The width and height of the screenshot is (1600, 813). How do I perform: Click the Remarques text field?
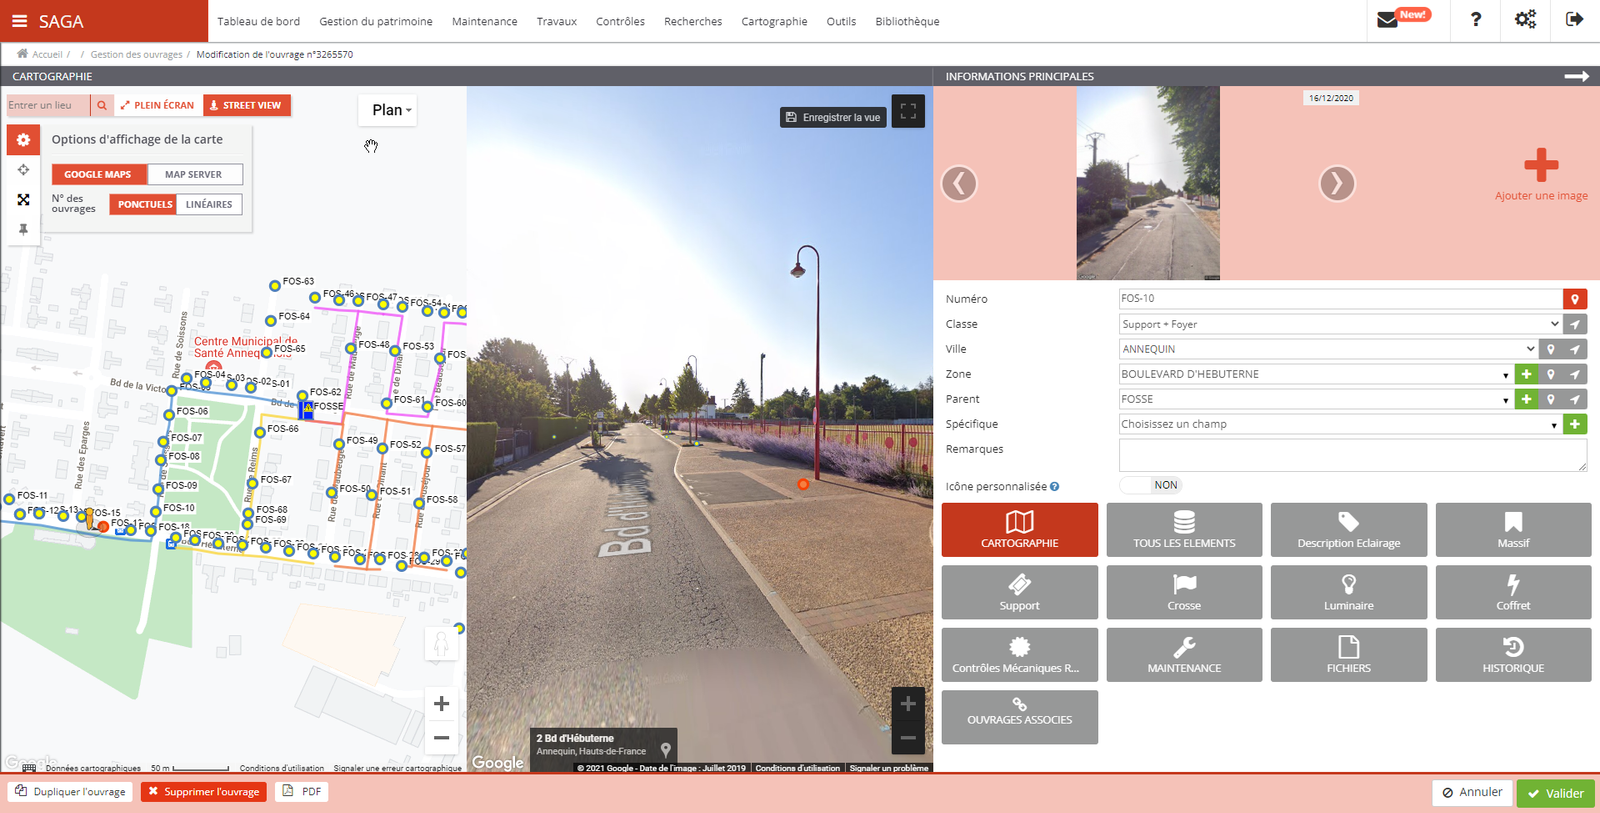coord(1350,455)
